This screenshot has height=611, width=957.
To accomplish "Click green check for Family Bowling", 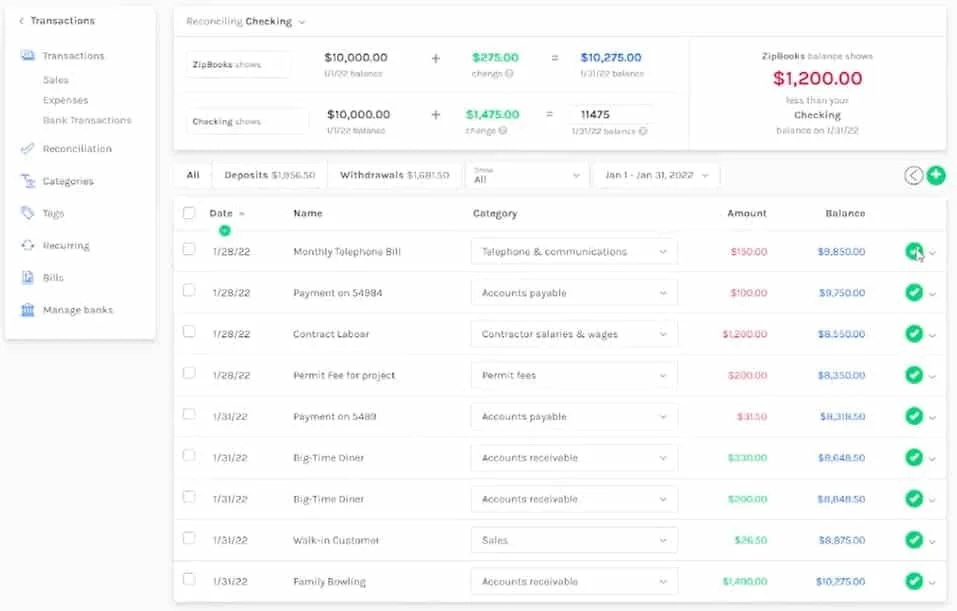I will coord(914,581).
